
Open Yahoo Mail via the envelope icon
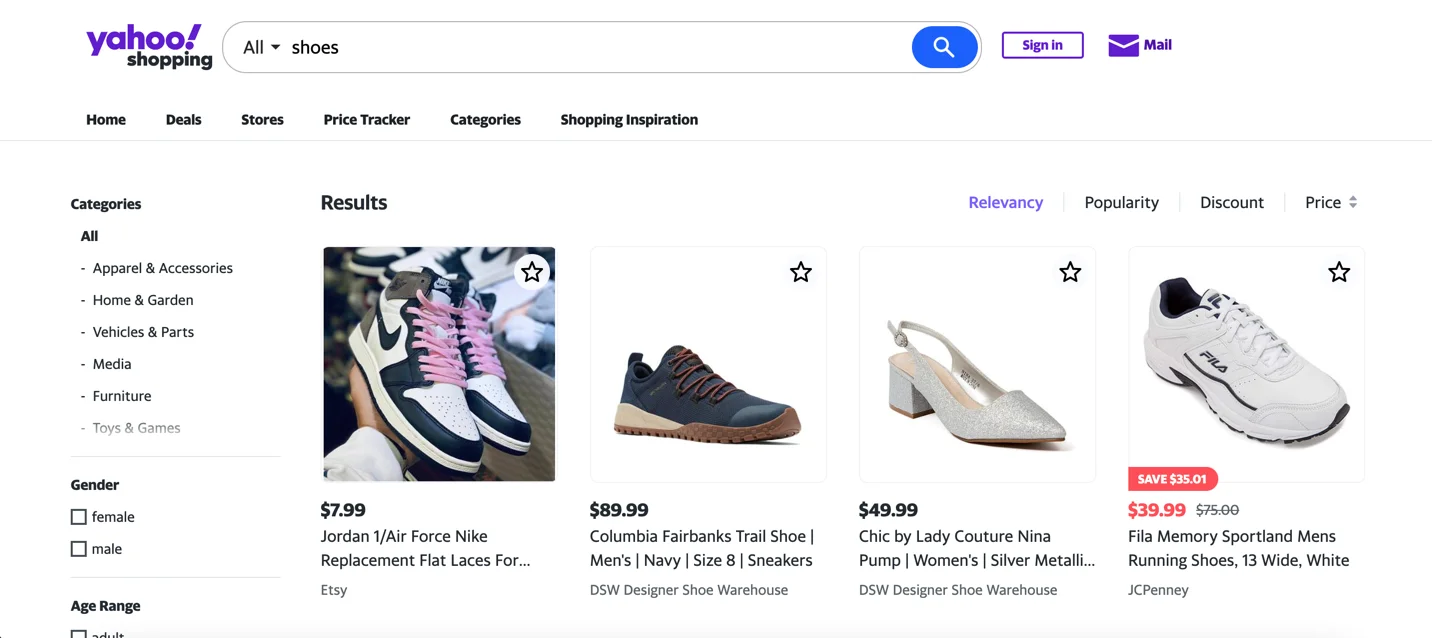1124,44
